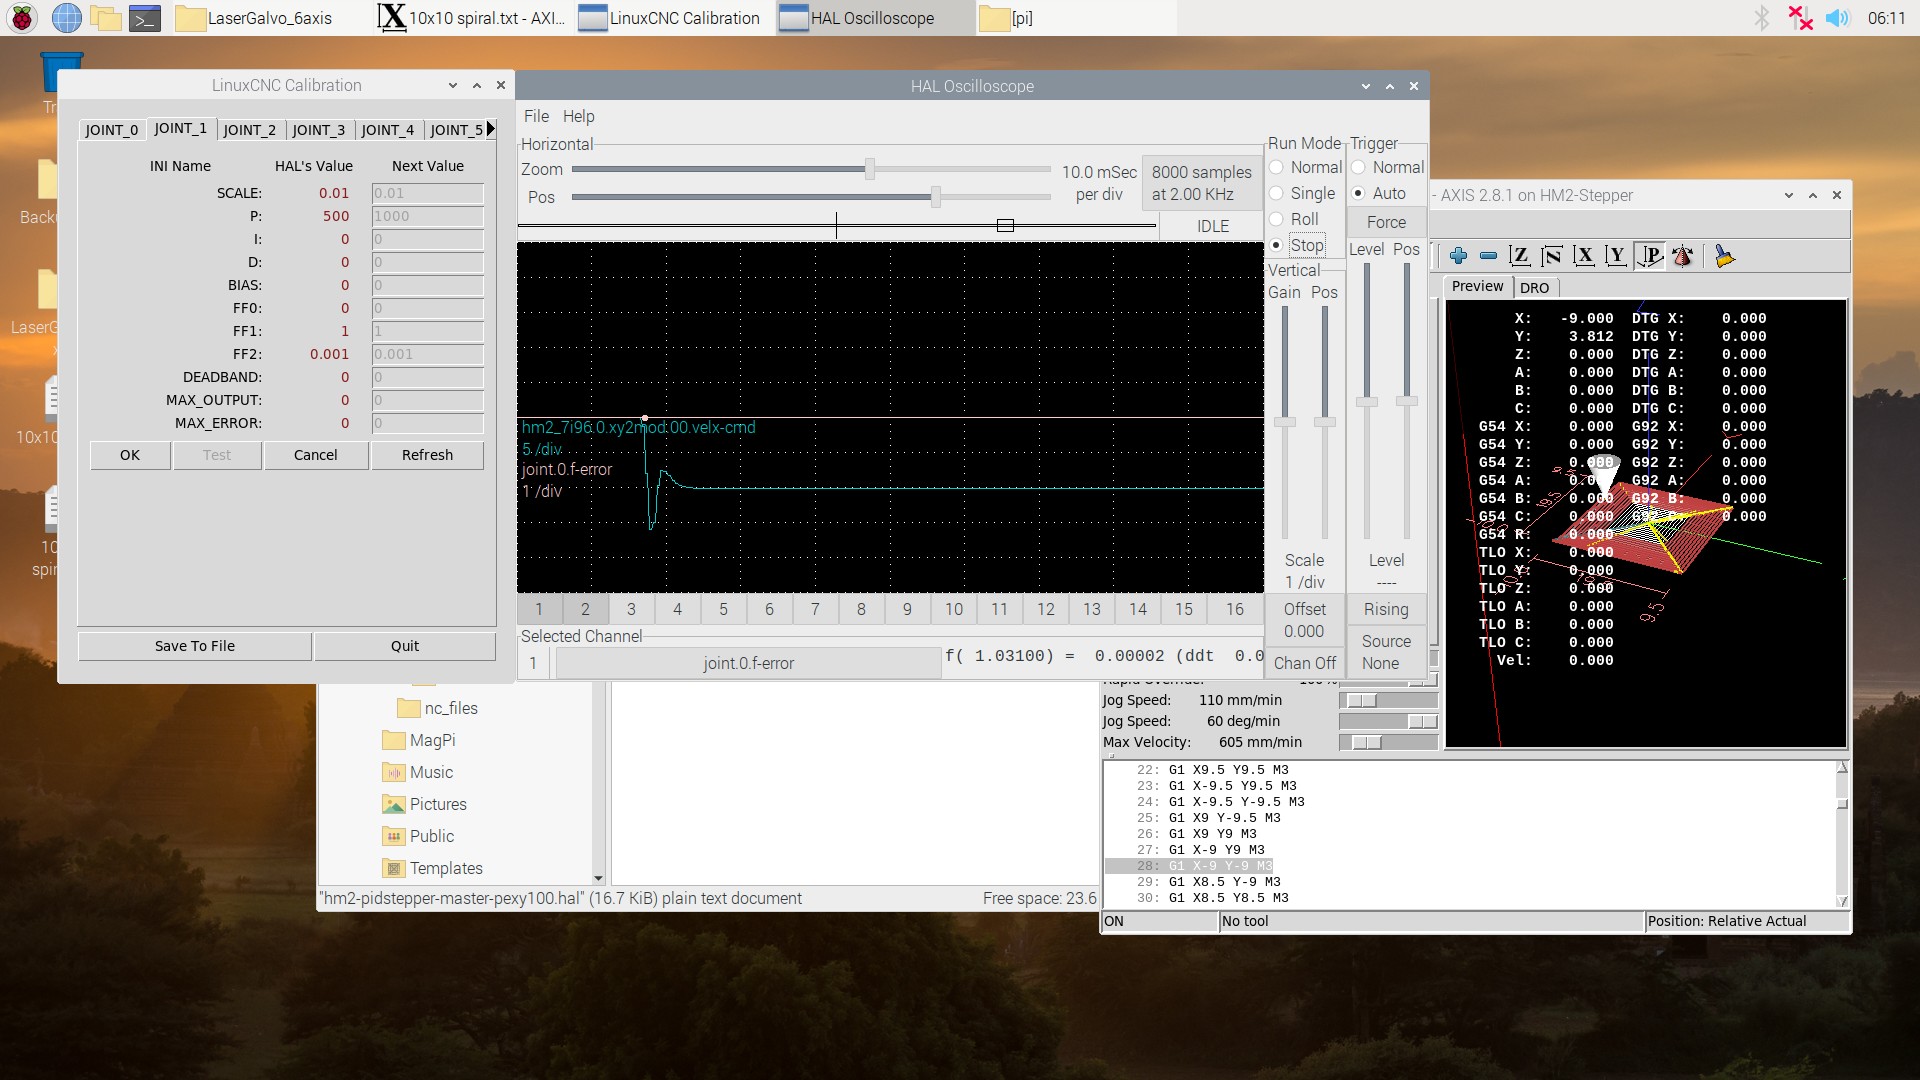
Task: Click Chan Off button
Action: point(1304,663)
